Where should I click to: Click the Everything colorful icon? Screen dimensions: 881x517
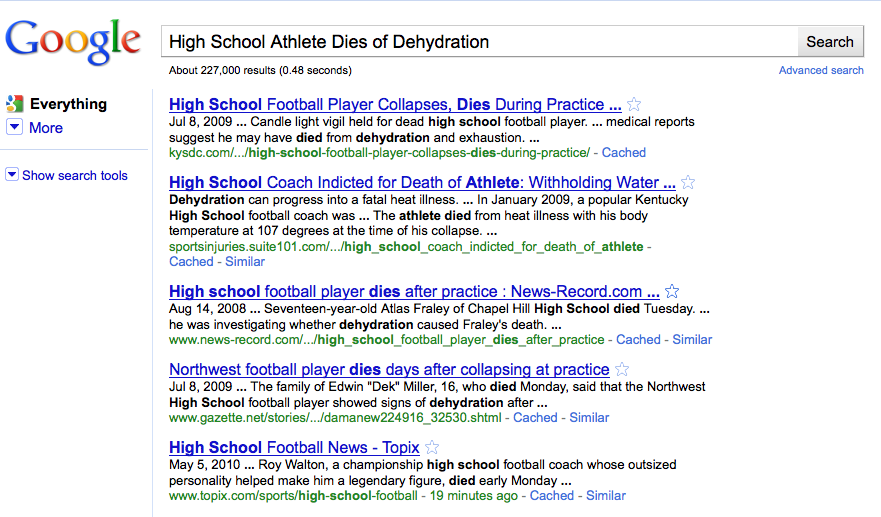point(15,104)
